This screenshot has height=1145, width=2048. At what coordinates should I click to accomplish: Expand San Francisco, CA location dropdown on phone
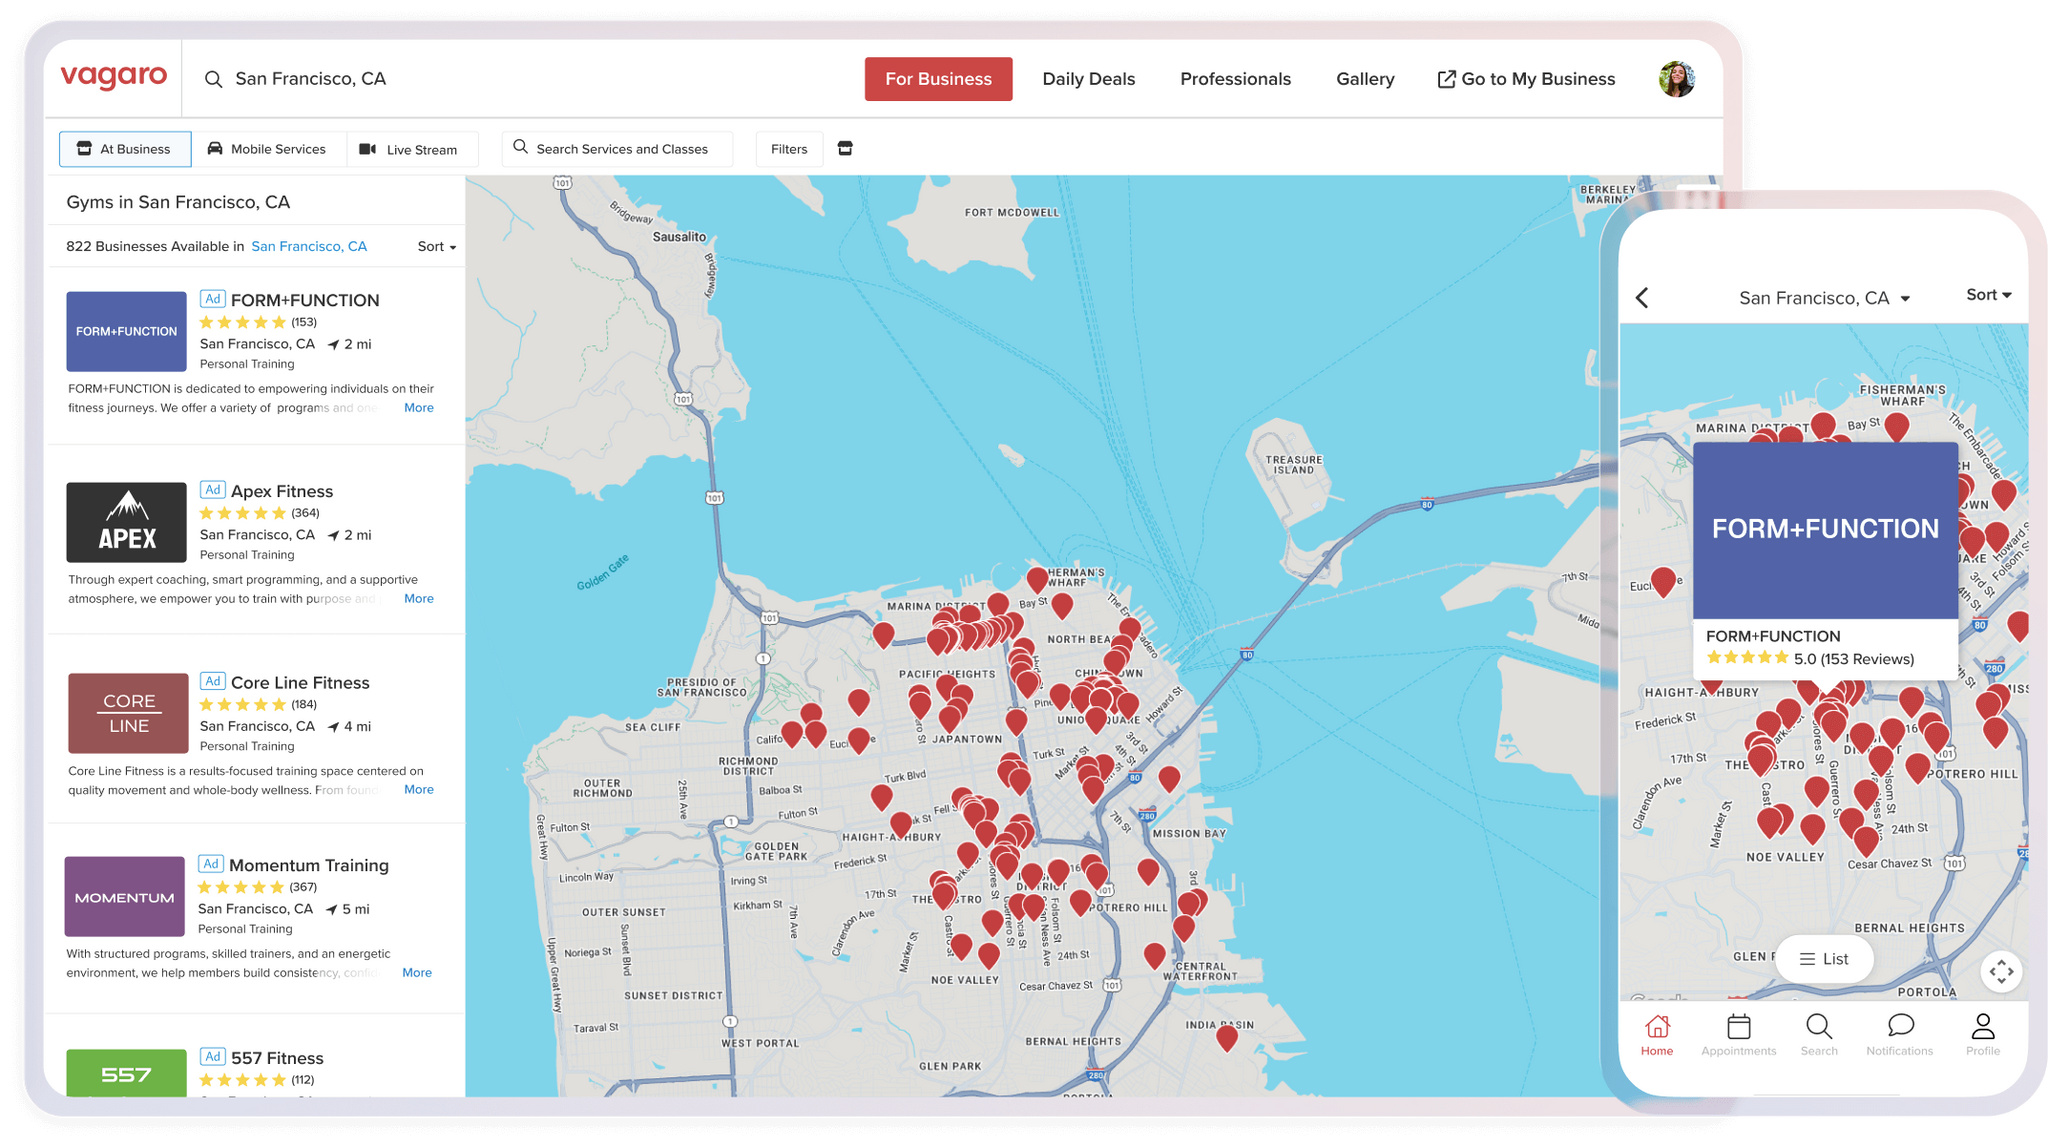pyautogui.click(x=1824, y=298)
